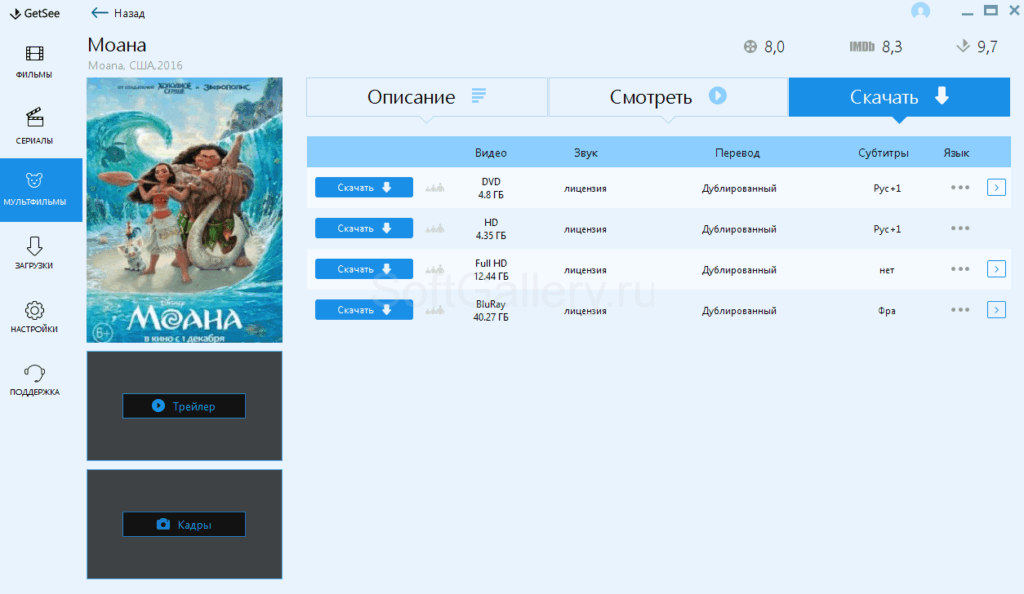Image resolution: width=1024 pixels, height=594 pixels.
Task: Open the Загрузки downloads section
Action: [x=34, y=253]
